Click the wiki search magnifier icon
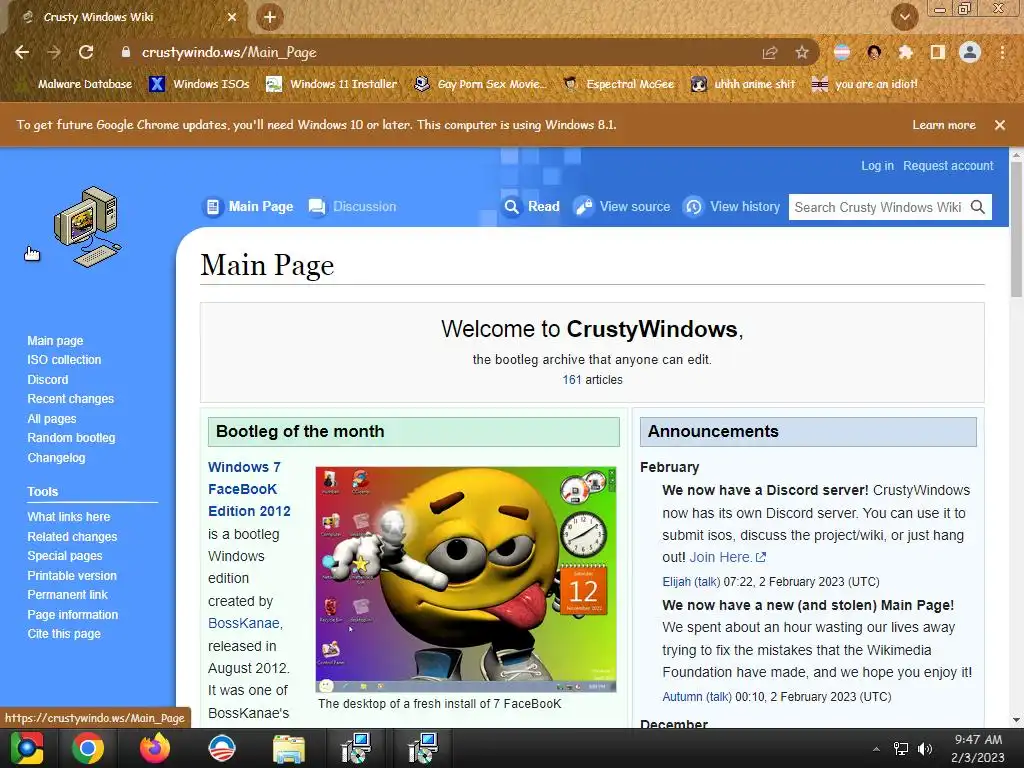The image size is (1024, 768). 978,207
